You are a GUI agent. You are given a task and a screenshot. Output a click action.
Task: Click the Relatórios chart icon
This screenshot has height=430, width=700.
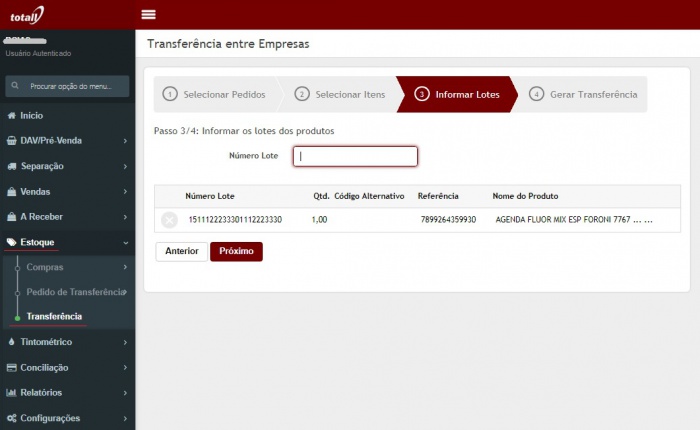[12, 392]
